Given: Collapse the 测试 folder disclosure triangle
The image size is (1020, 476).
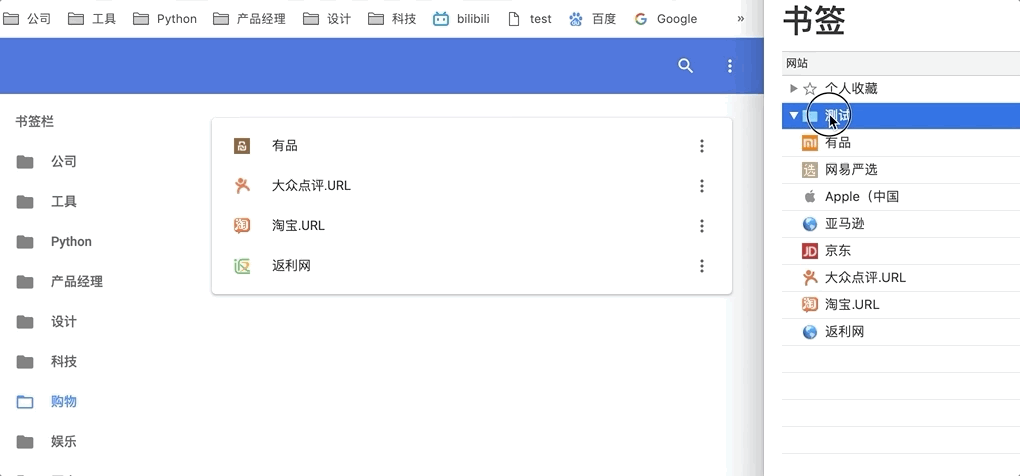Looking at the screenshot, I should [793, 116].
